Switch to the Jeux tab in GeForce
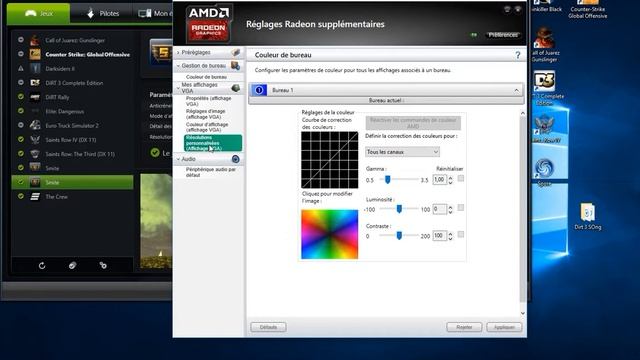 [39, 13]
